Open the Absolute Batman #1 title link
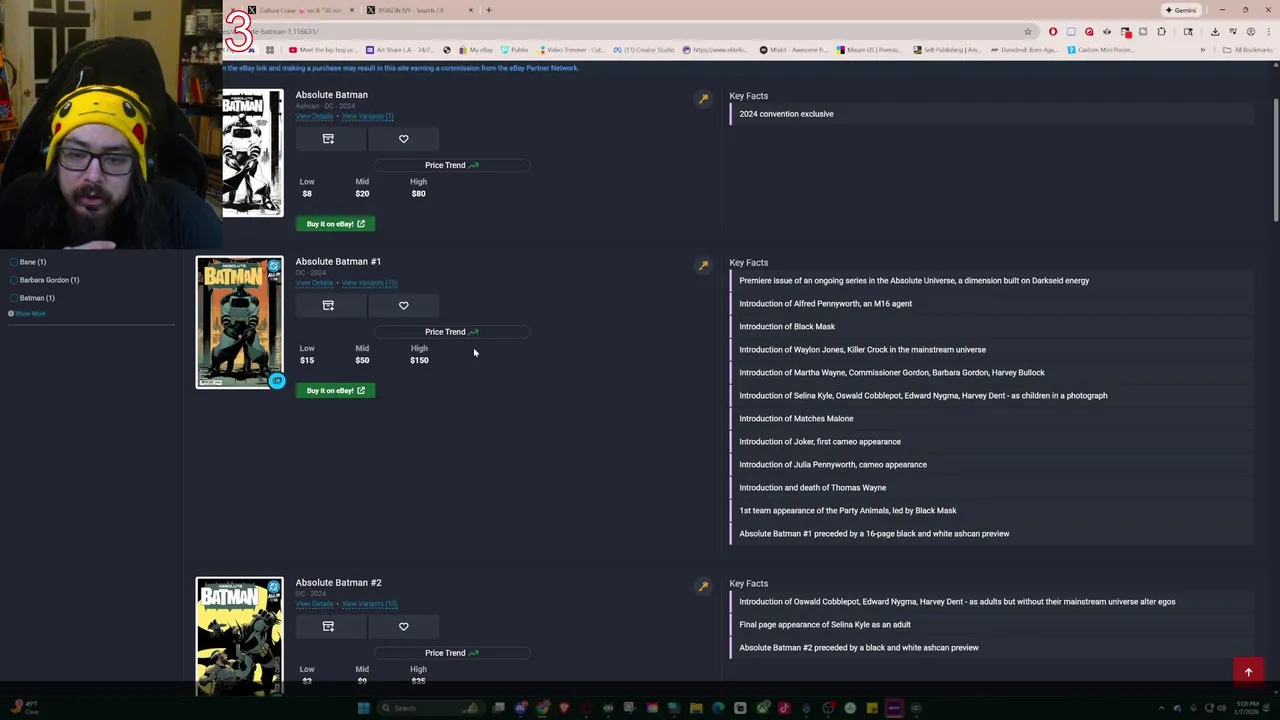The width and height of the screenshot is (1280, 720). point(338,262)
